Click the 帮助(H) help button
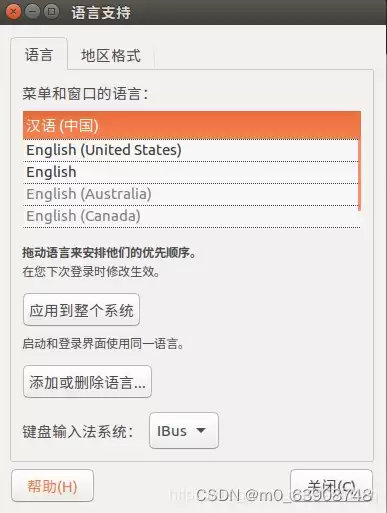The height and width of the screenshot is (513, 387). pyautogui.click(x=52, y=486)
